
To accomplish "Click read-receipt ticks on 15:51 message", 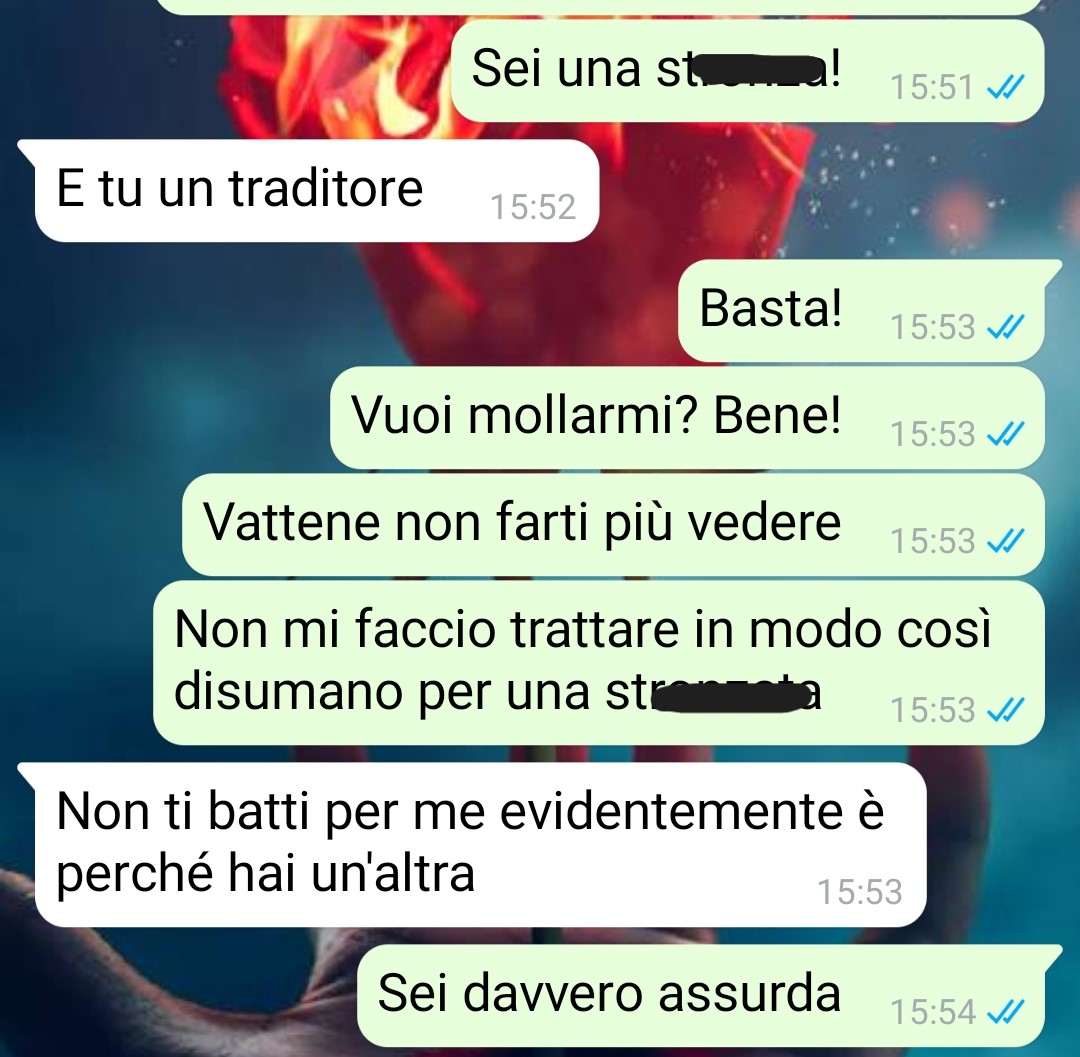I will [1006, 87].
